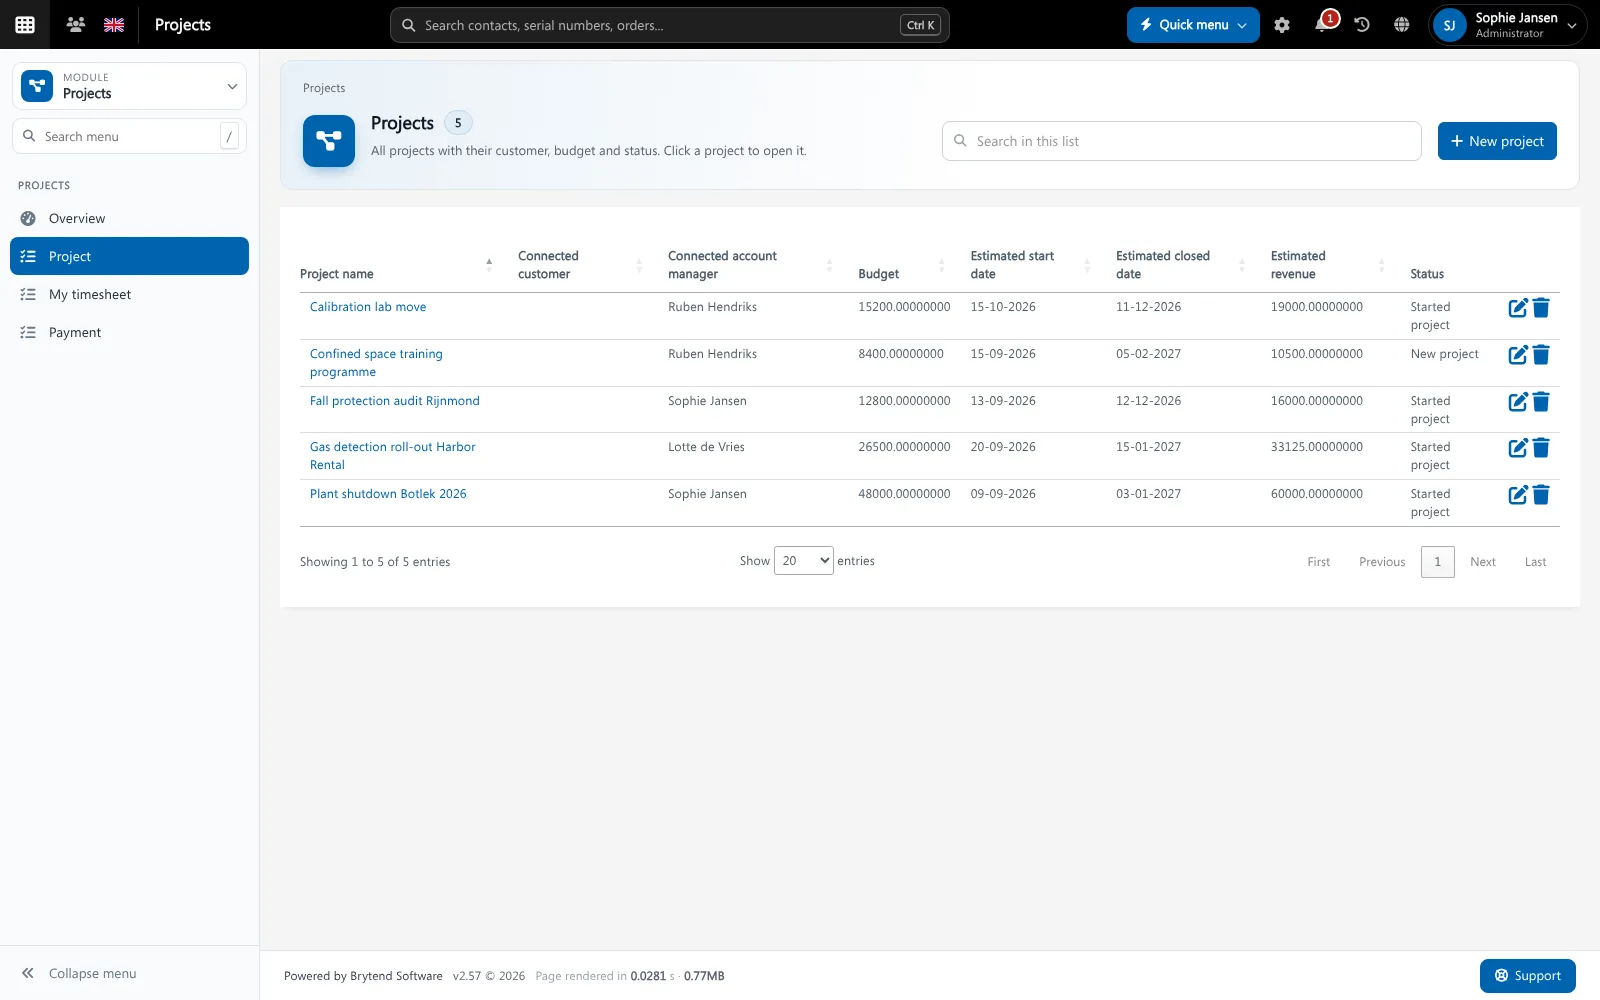Open recent history clock icon
Viewport: 1600px width, 1000px height.
click(x=1362, y=25)
